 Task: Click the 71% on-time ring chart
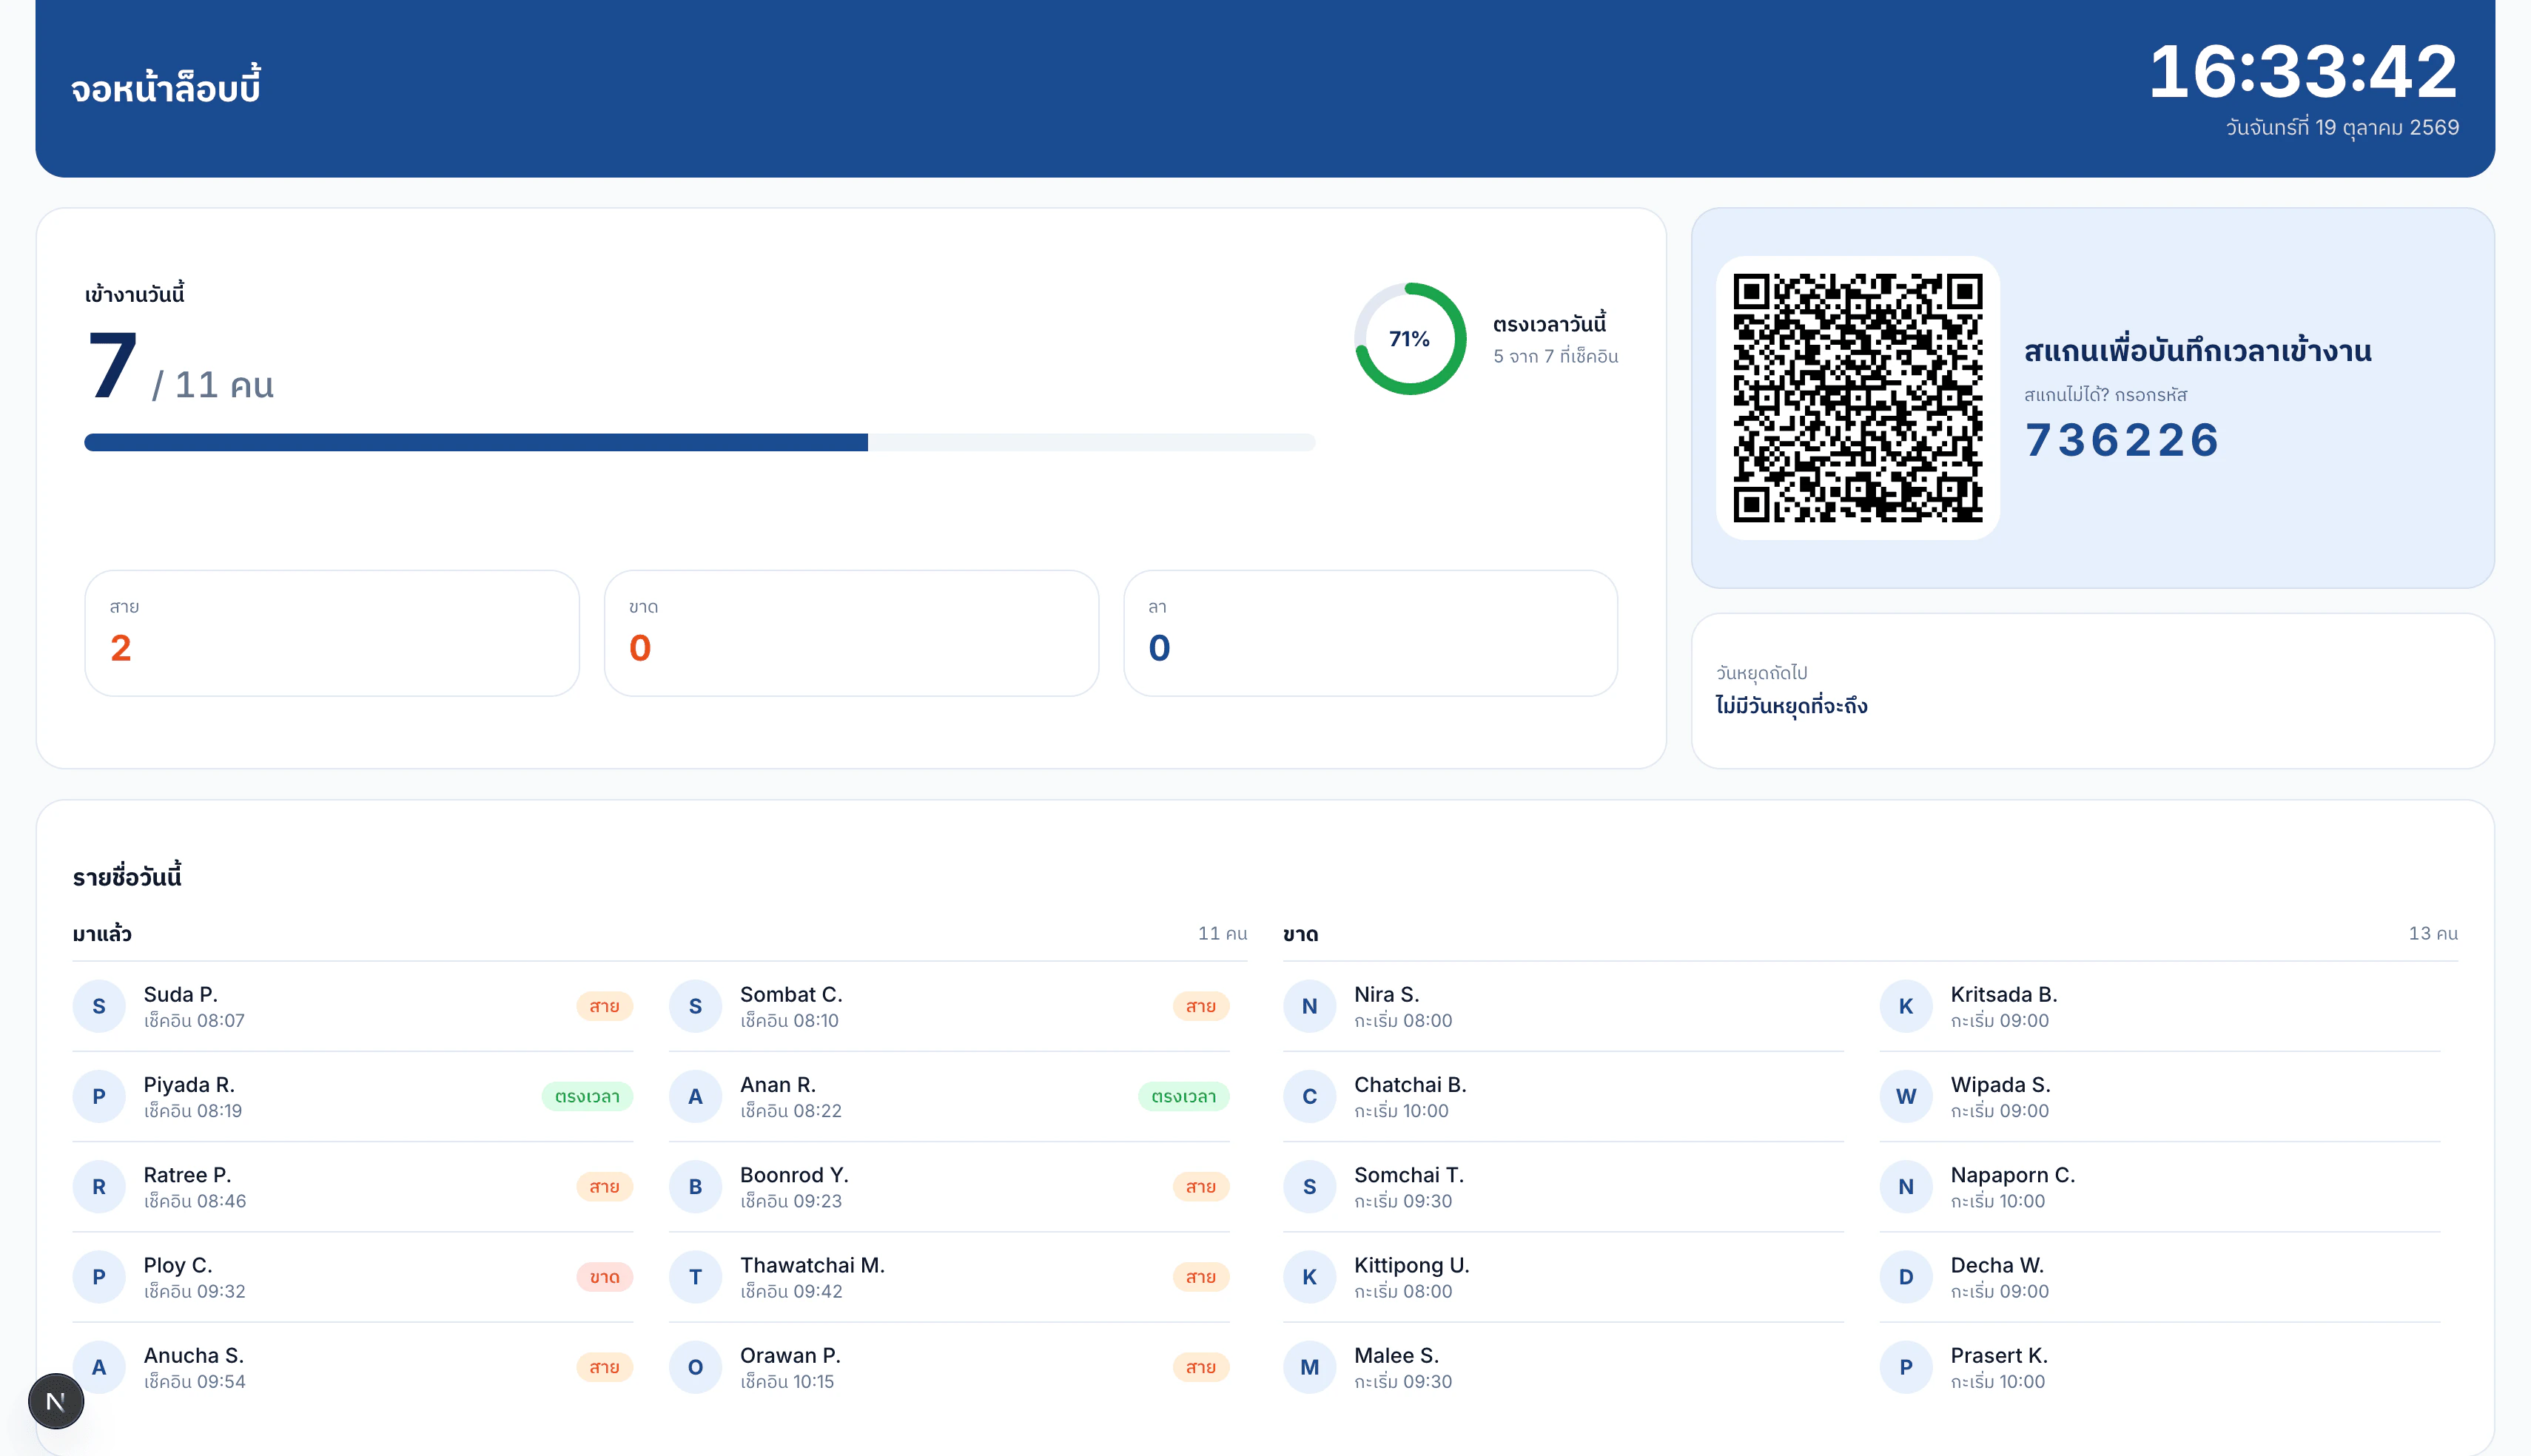(x=1410, y=339)
